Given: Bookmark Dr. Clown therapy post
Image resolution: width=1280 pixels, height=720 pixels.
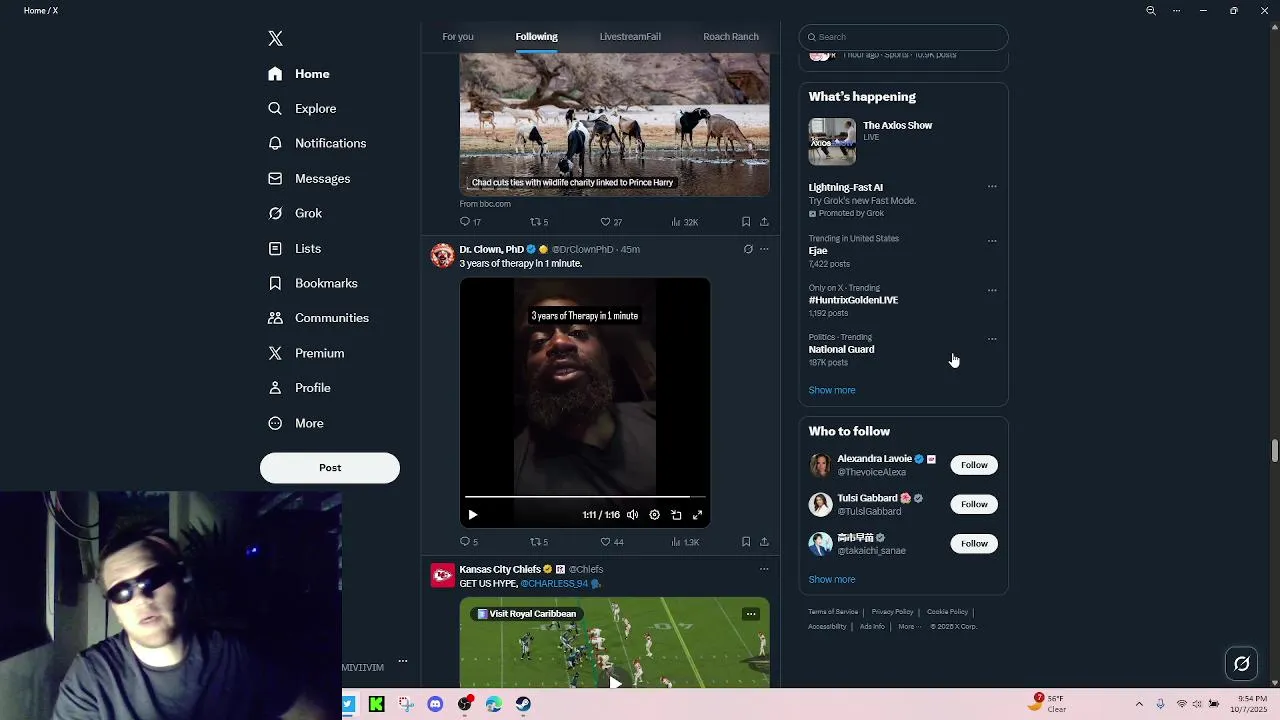Looking at the screenshot, I should [x=746, y=542].
